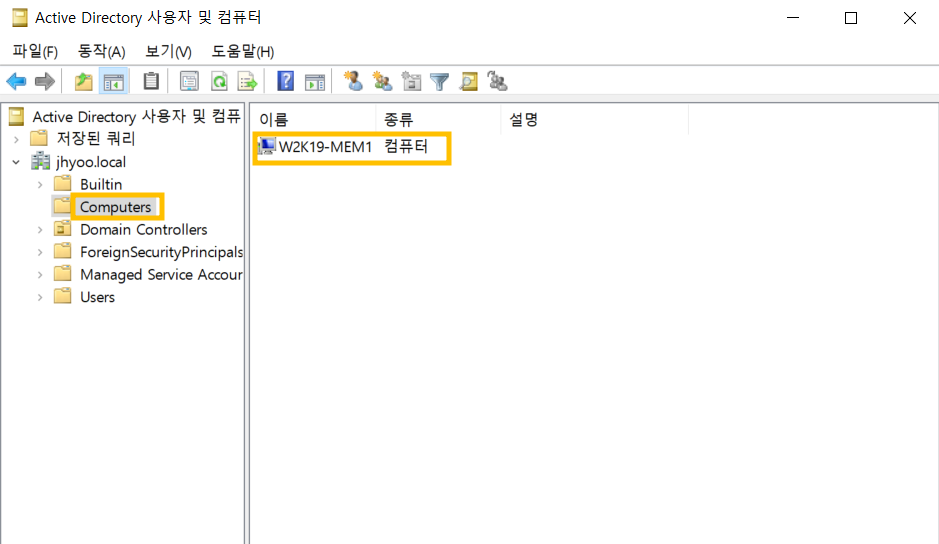The height and width of the screenshot is (544, 939).
Task: Expand the Managed Service Accounts node
Action: tap(40, 275)
